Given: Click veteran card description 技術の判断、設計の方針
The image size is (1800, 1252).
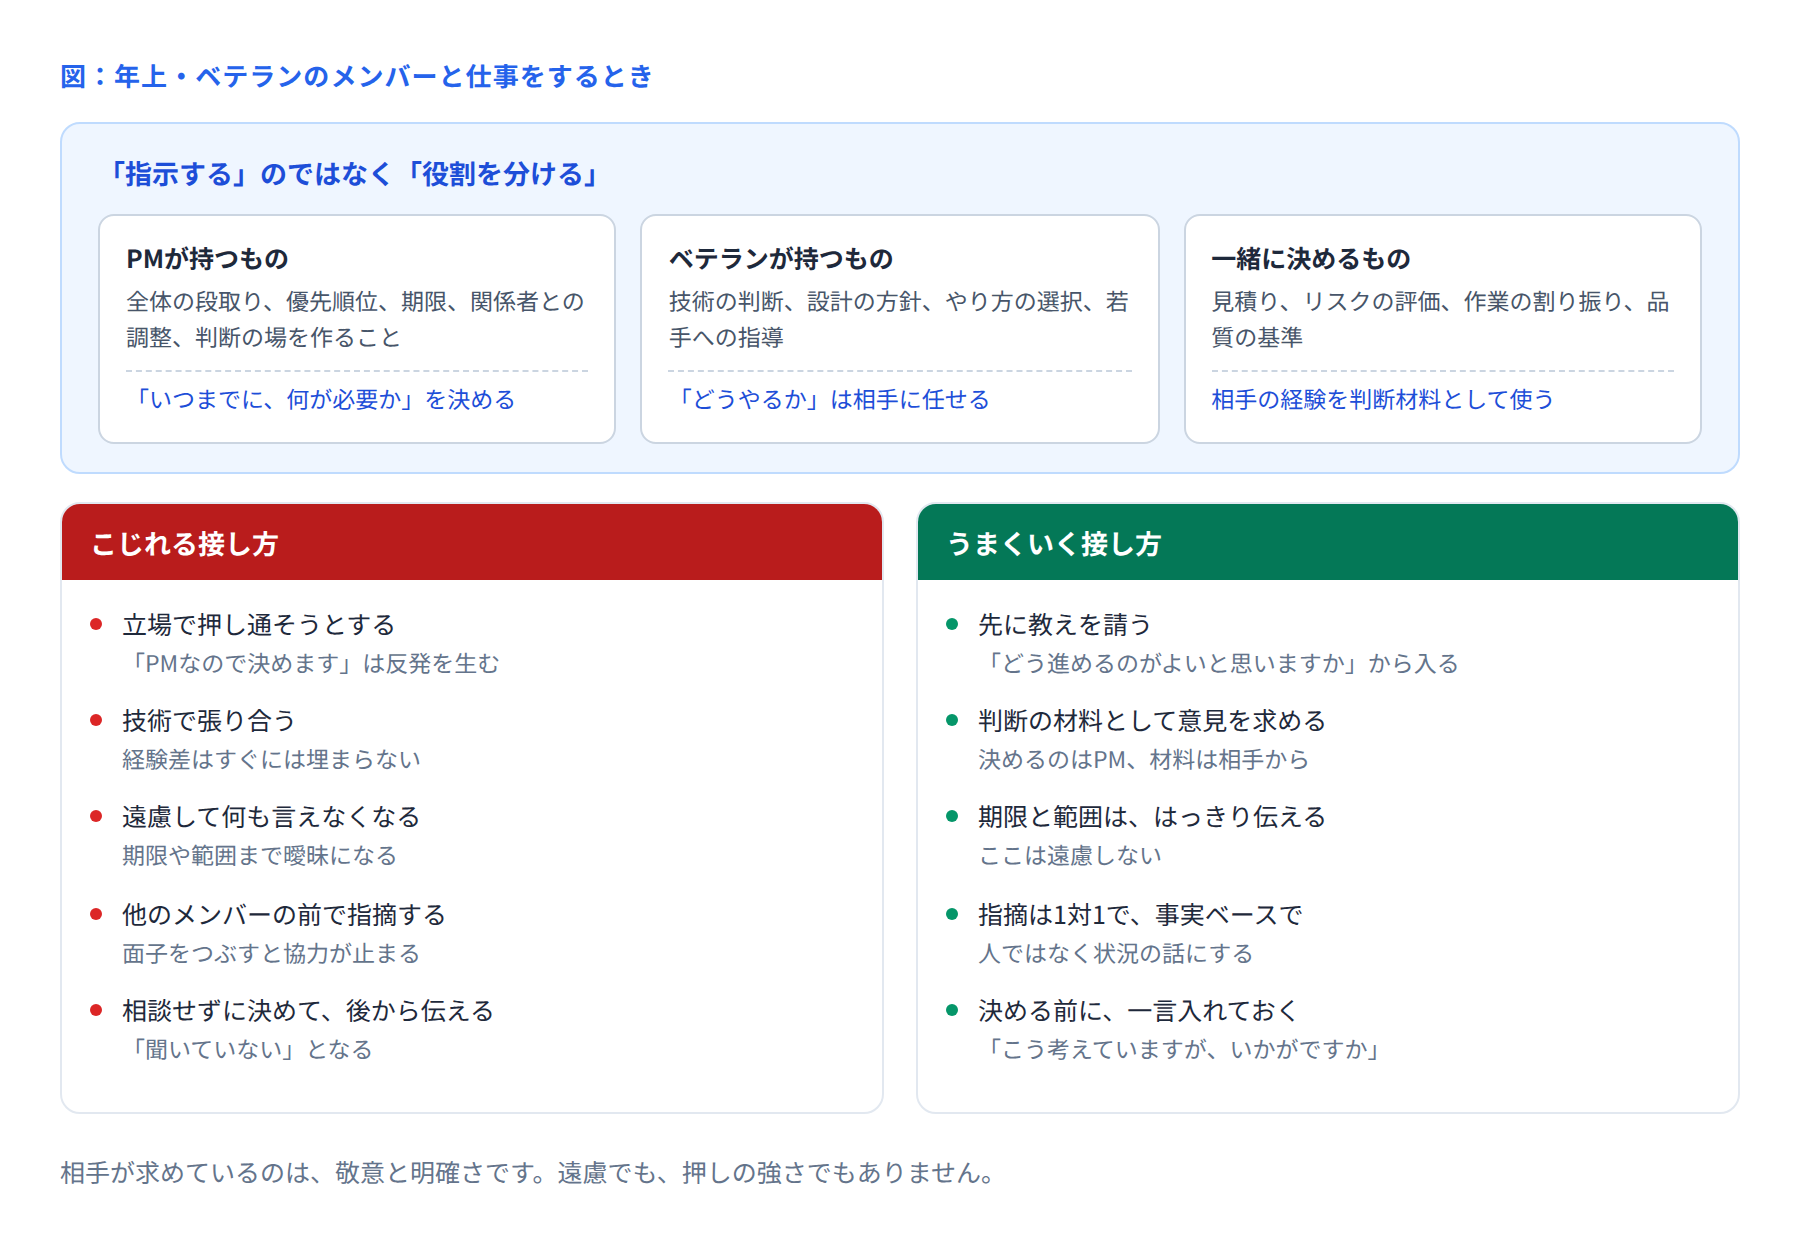Looking at the screenshot, I should tap(899, 320).
